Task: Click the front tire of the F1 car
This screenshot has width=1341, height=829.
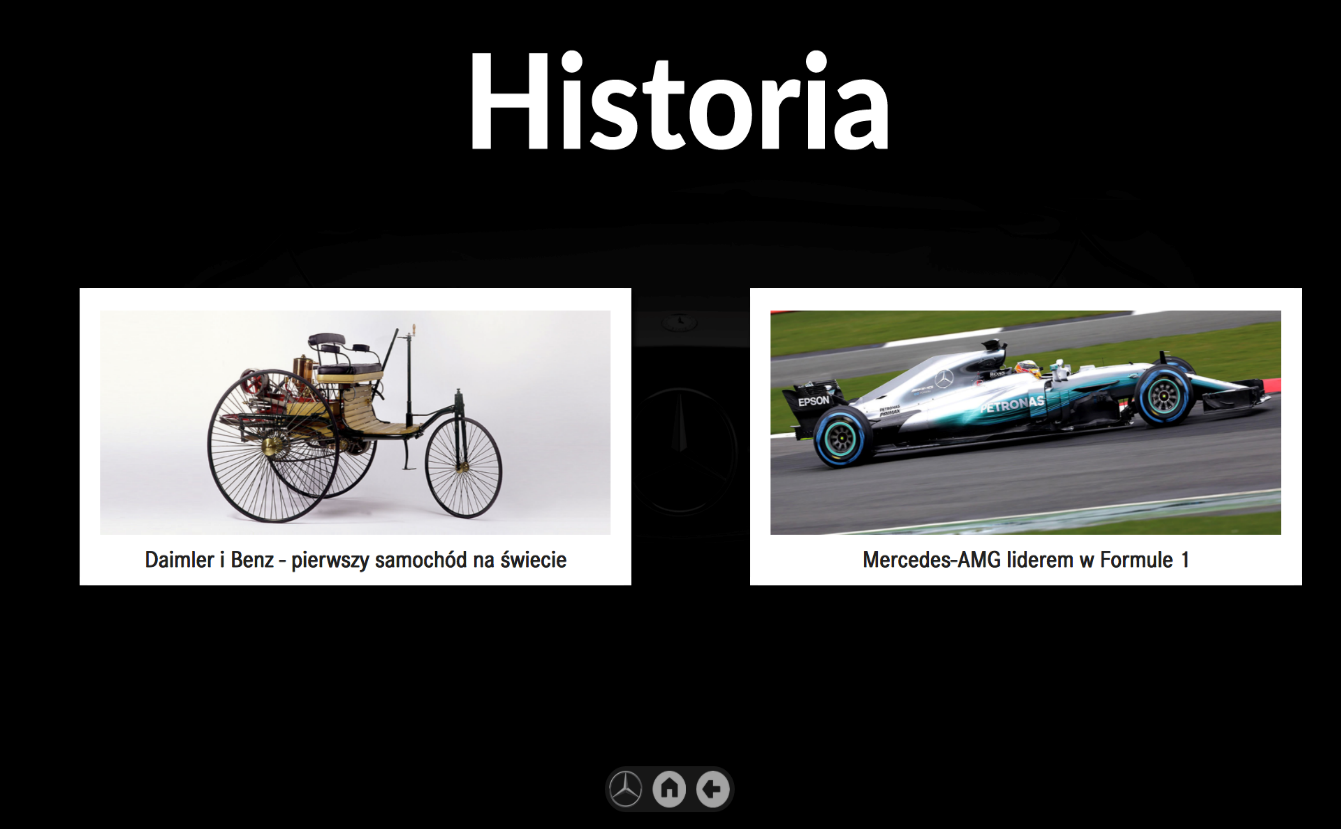Action: (1165, 395)
